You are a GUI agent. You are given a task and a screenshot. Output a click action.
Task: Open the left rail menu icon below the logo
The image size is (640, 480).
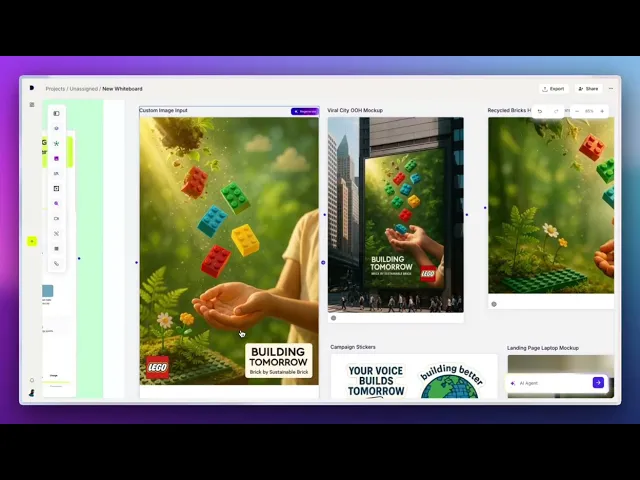coord(32,104)
